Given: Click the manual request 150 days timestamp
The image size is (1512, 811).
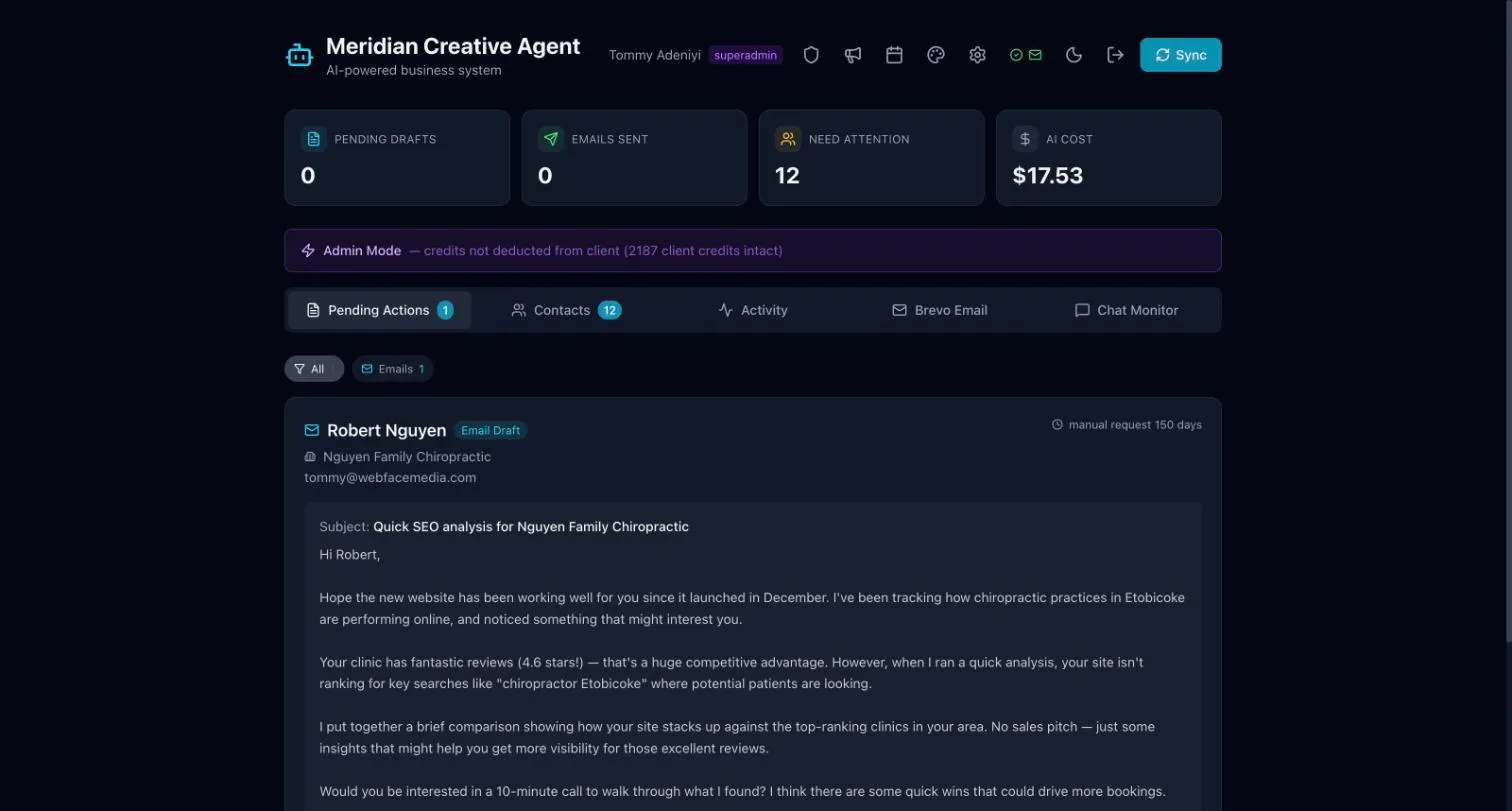Looking at the screenshot, I should (1127, 425).
